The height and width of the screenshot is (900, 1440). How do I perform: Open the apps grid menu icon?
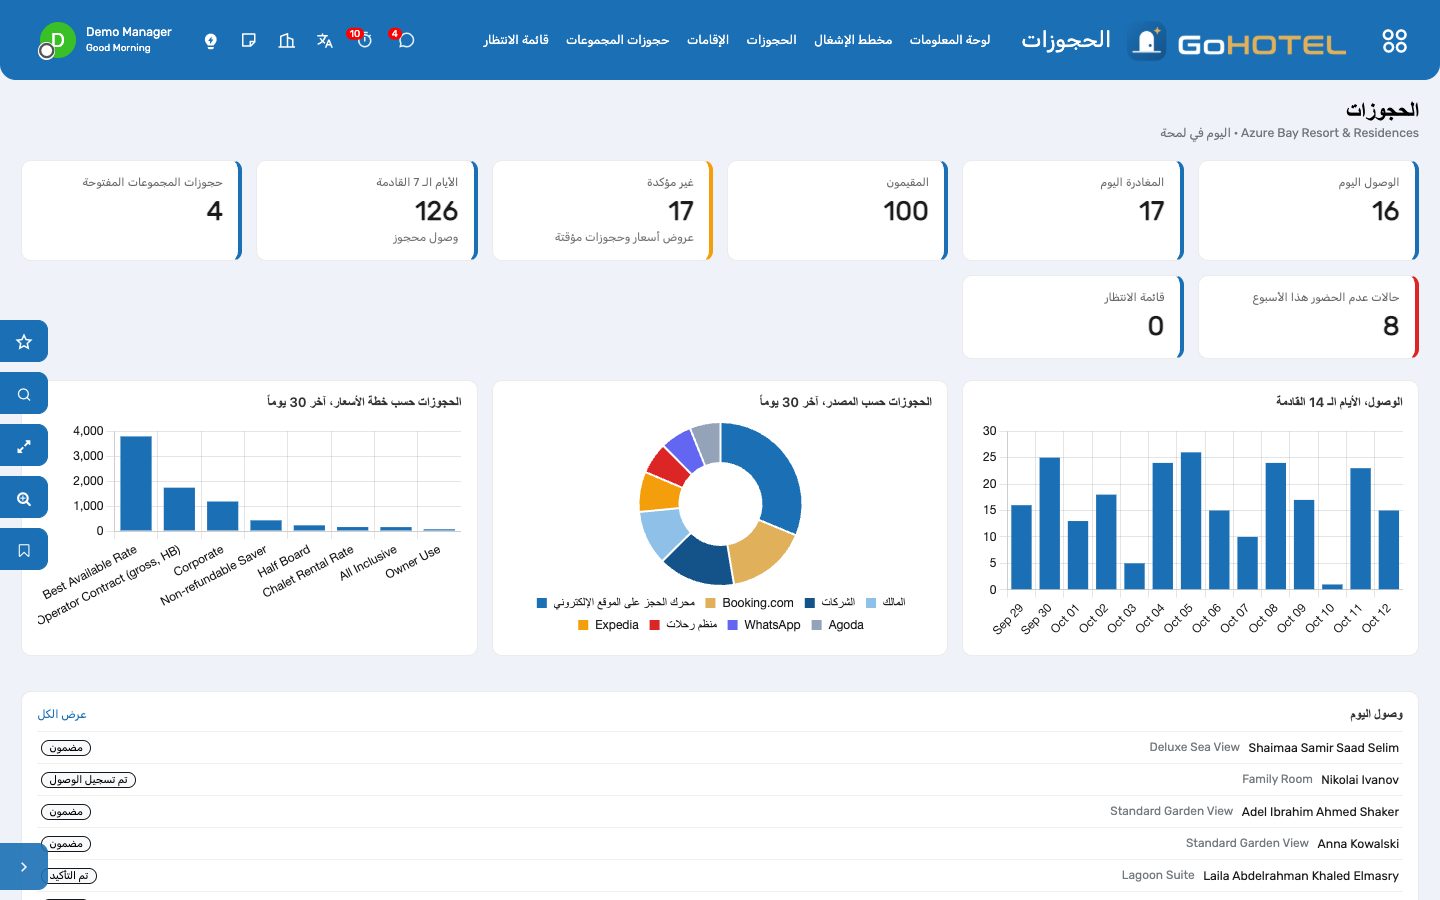1394,41
